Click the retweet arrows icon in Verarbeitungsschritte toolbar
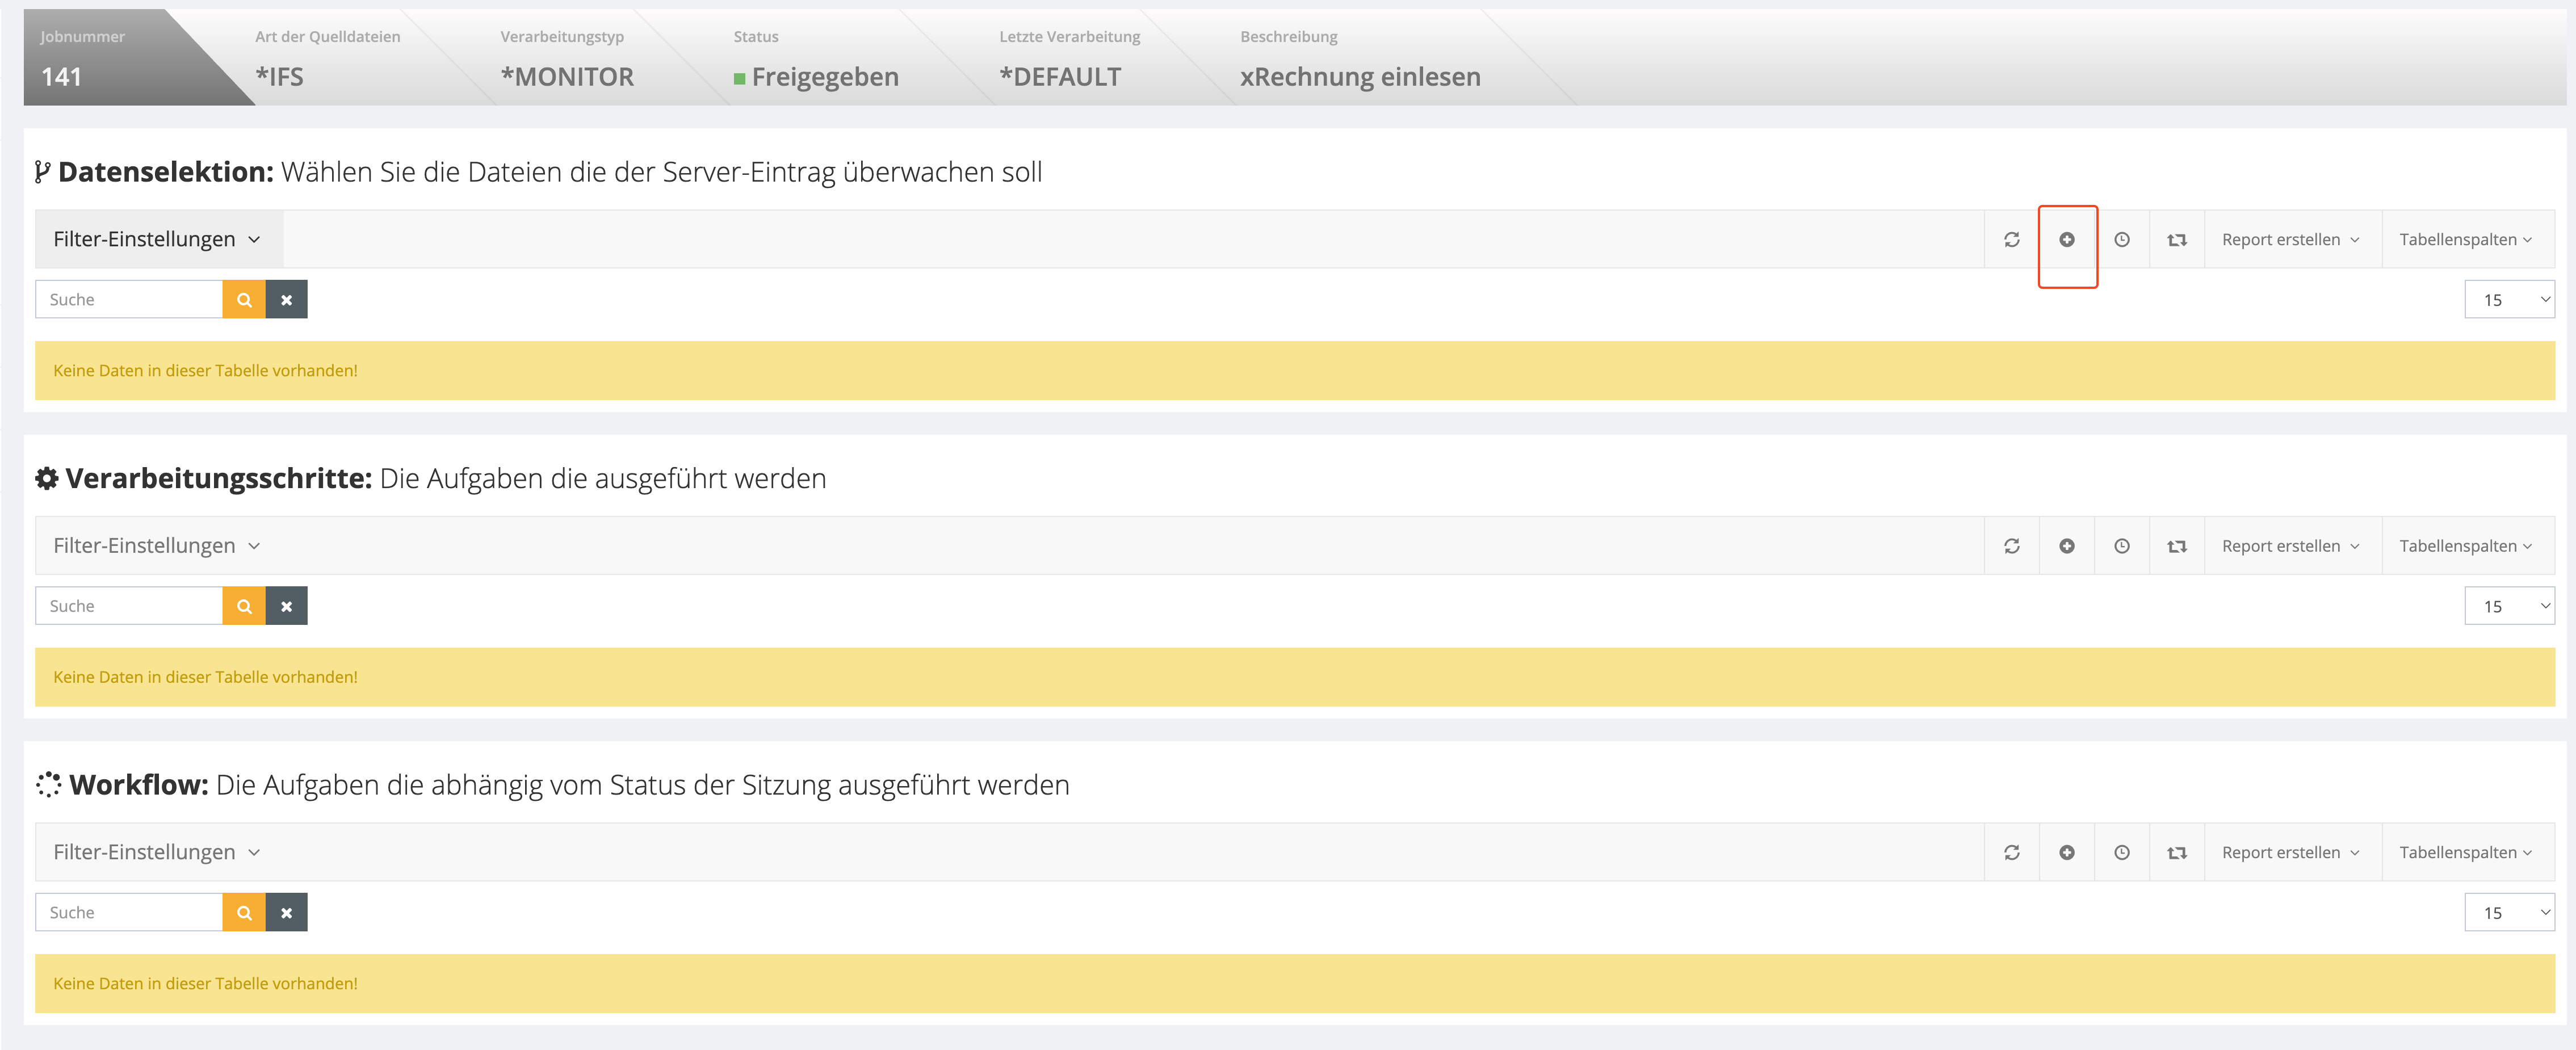This screenshot has height=1050, width=2576. (2176, 546)
